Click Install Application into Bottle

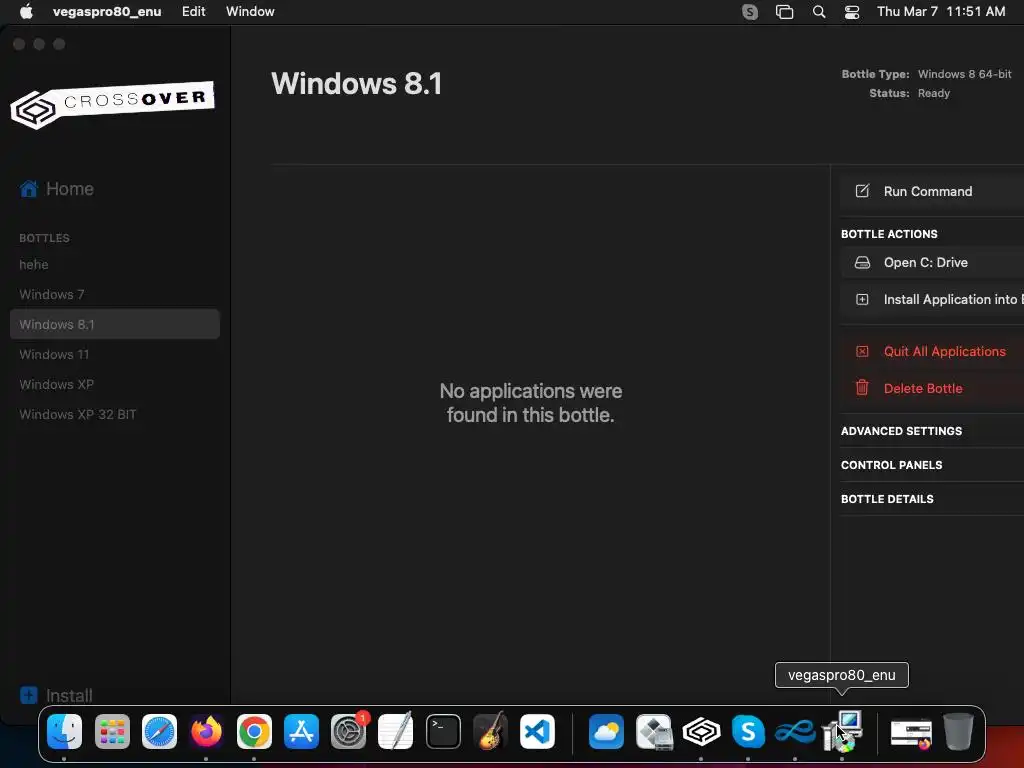[x=932, y=300]
